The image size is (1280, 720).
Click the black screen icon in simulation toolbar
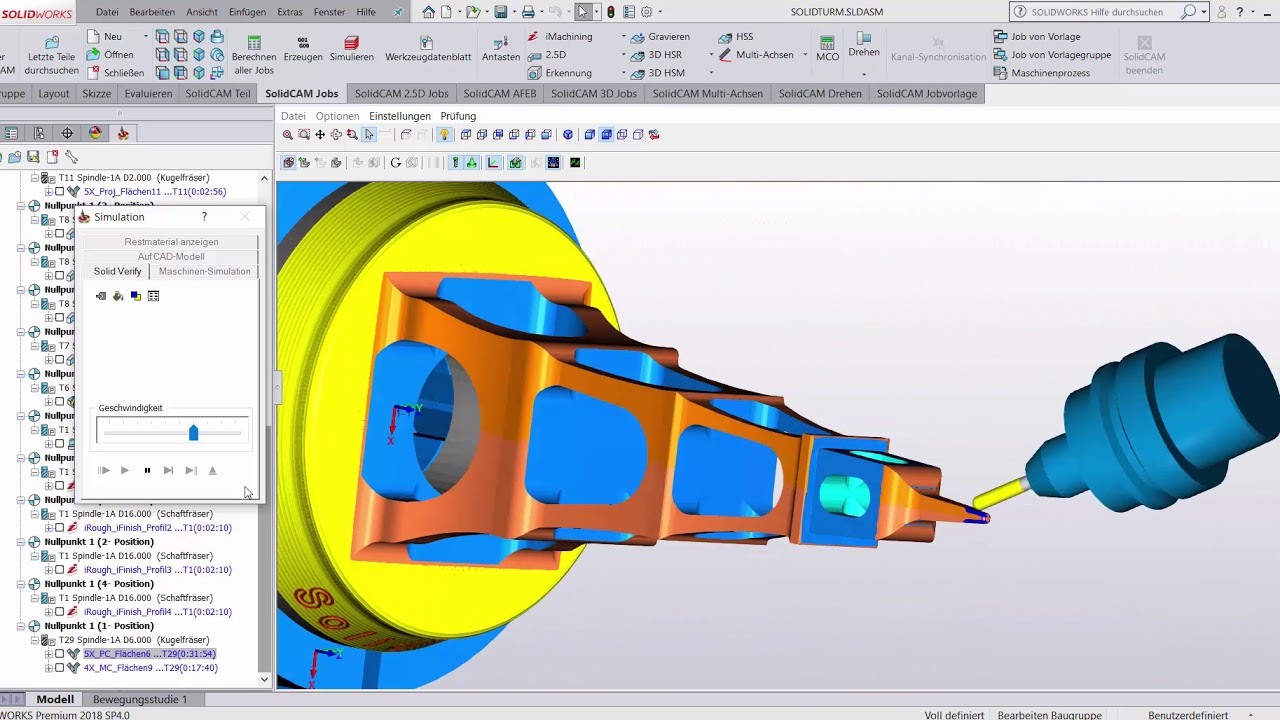[x=575, y=163]
